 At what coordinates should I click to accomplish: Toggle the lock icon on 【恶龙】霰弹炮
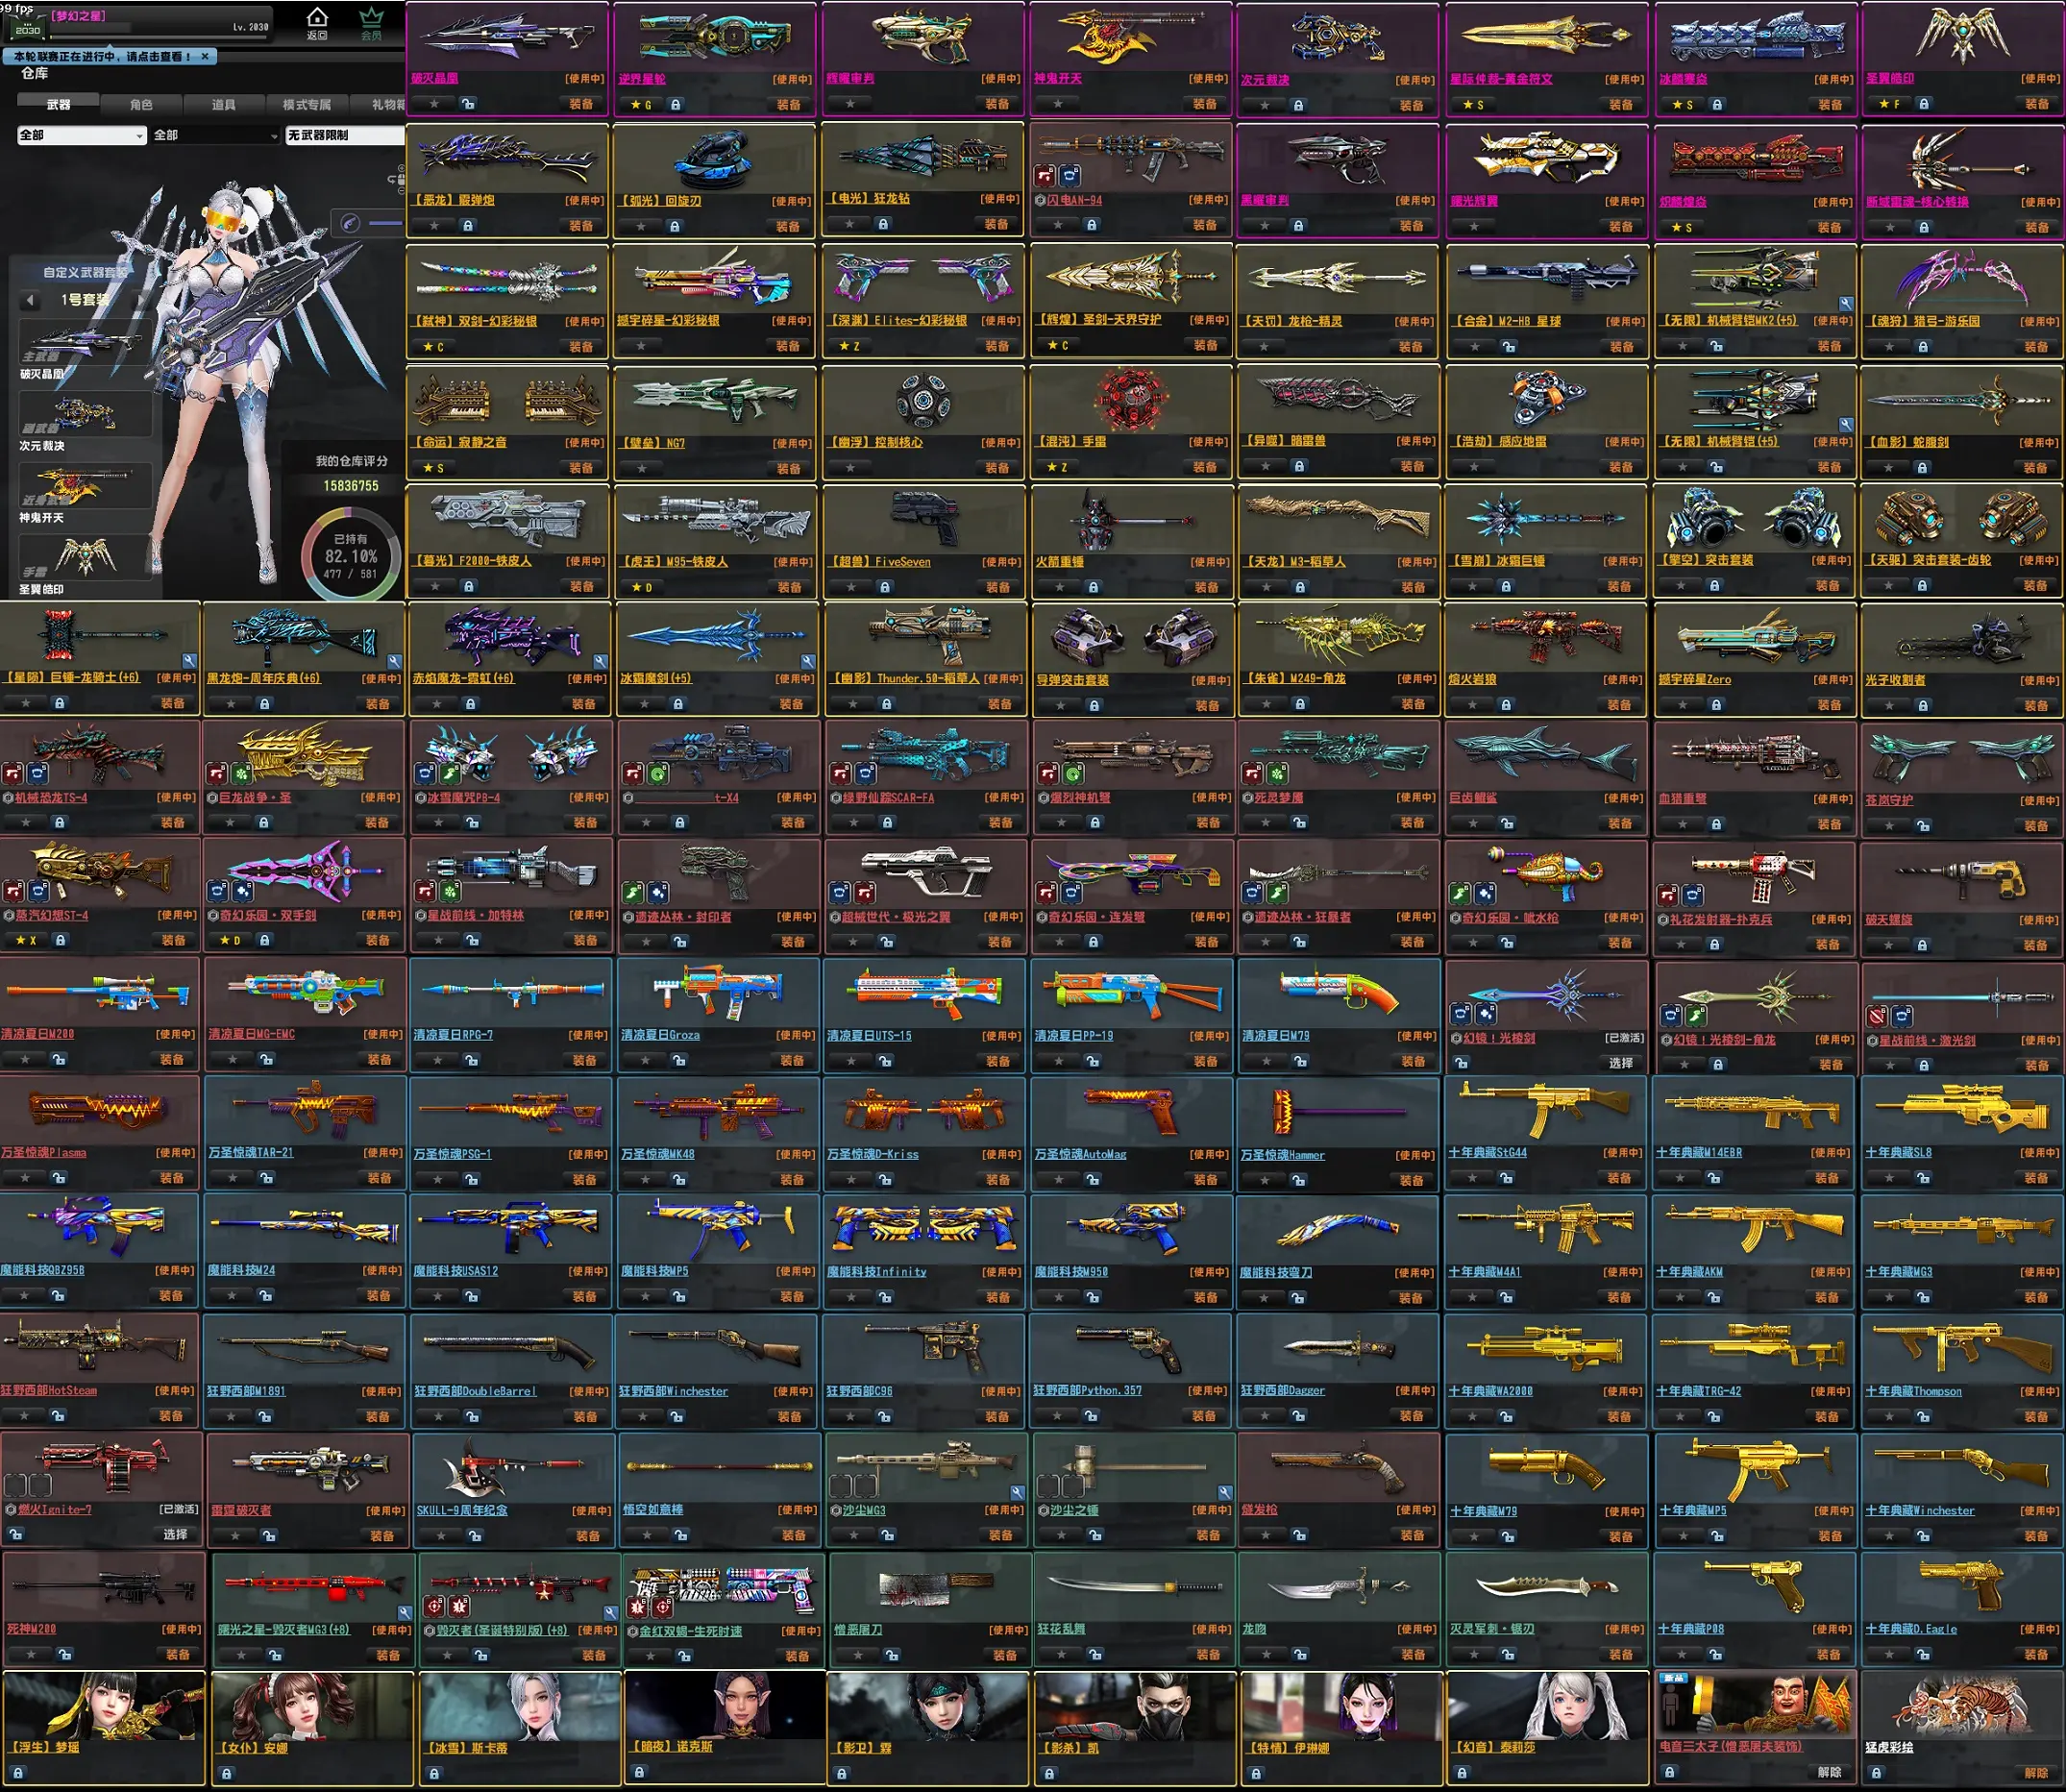click(467, 225)
